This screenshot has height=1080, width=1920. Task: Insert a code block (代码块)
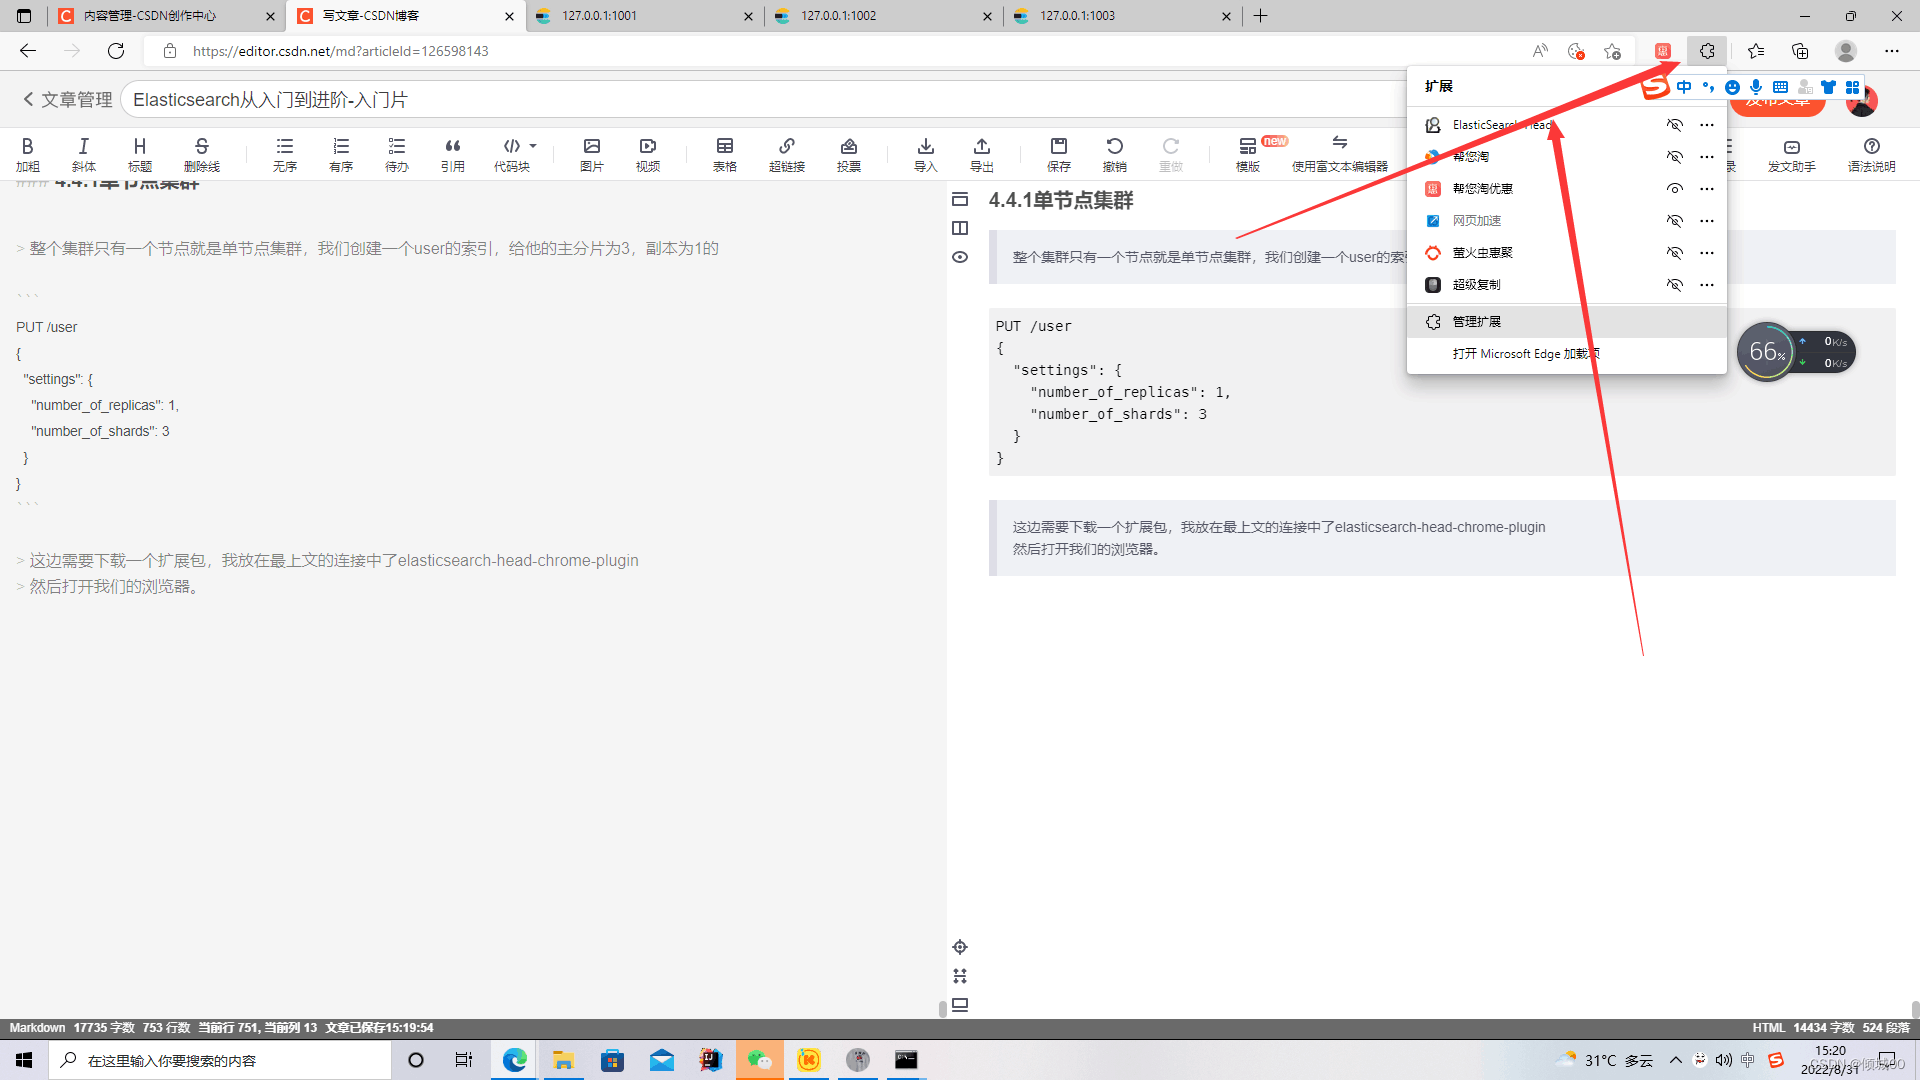512,154
